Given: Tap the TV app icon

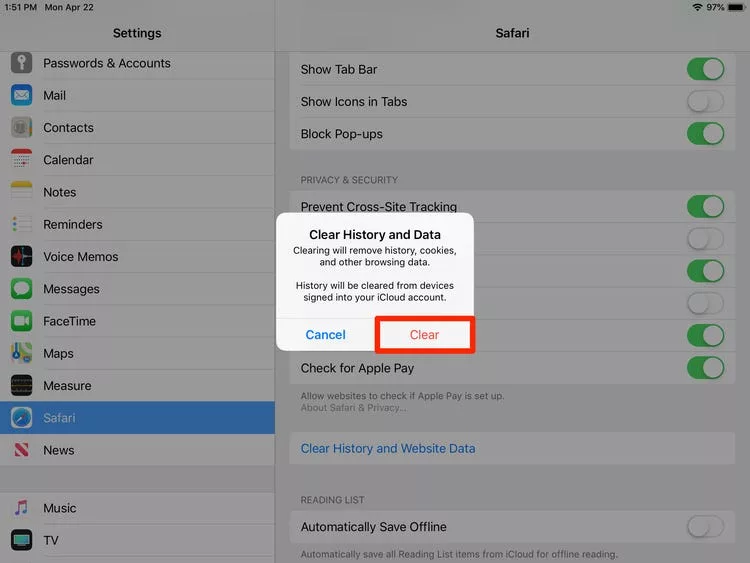Looking at the screenshot, I should click(x=22, y=540).
